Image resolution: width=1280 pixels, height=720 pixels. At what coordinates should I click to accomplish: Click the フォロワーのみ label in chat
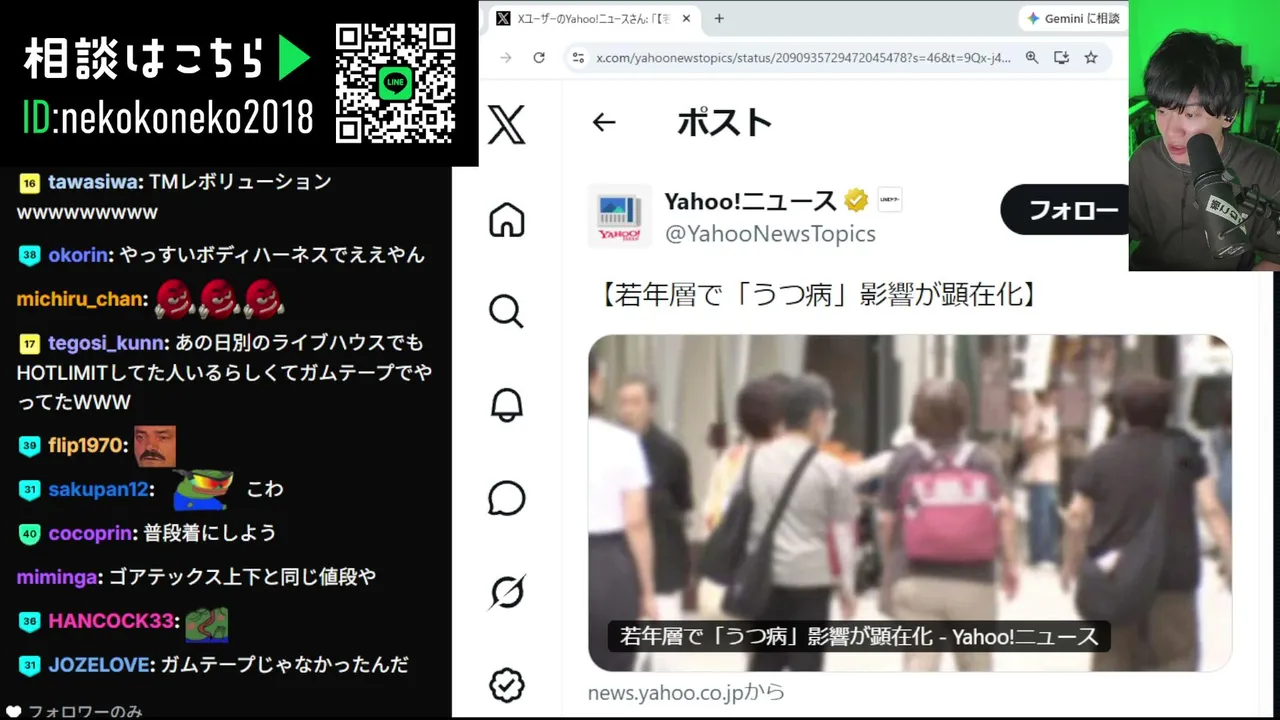pyautogui.click(x=85, y=712)
